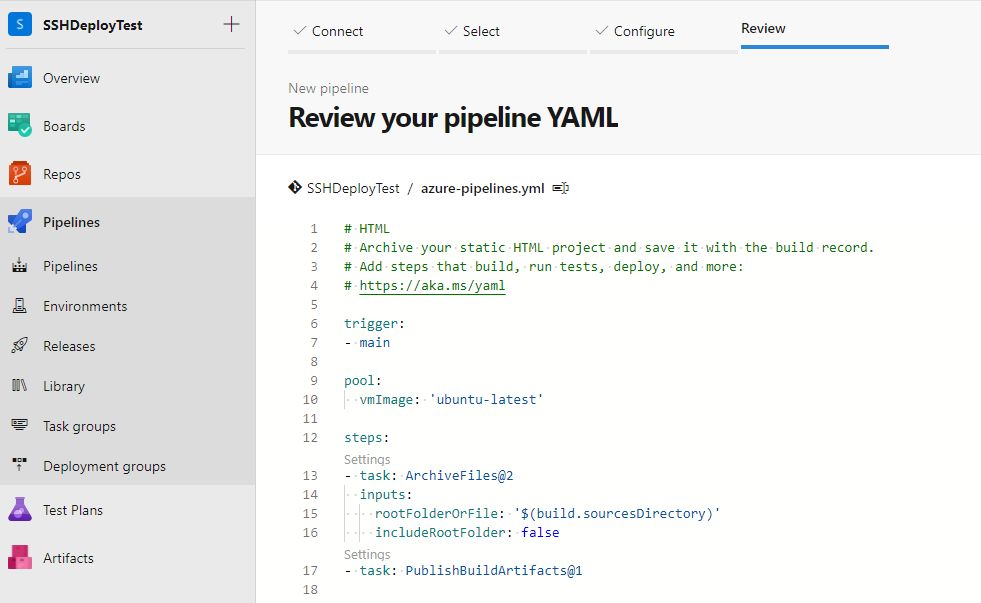Open Test Plans flask icon
Image resolution: width=981 pixels, height=603 pixels.
click(19, 510)
